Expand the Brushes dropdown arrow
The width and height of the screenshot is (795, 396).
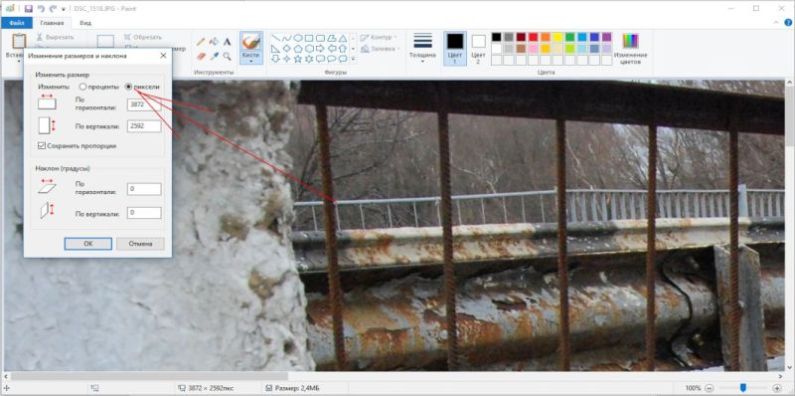coord(251,61)
